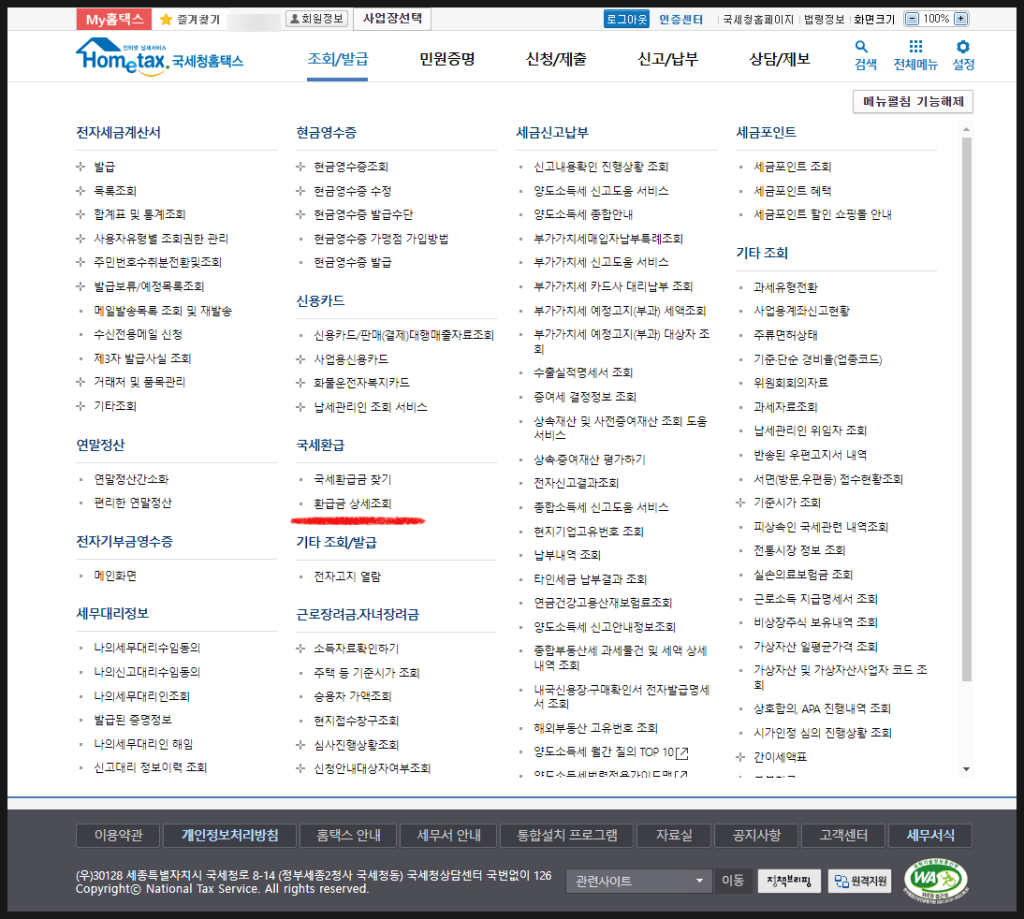Screen dimensions: 1024x919
Task: Click the 메뉴펼침 기능해제 button
Action: [x=912, y=102]
